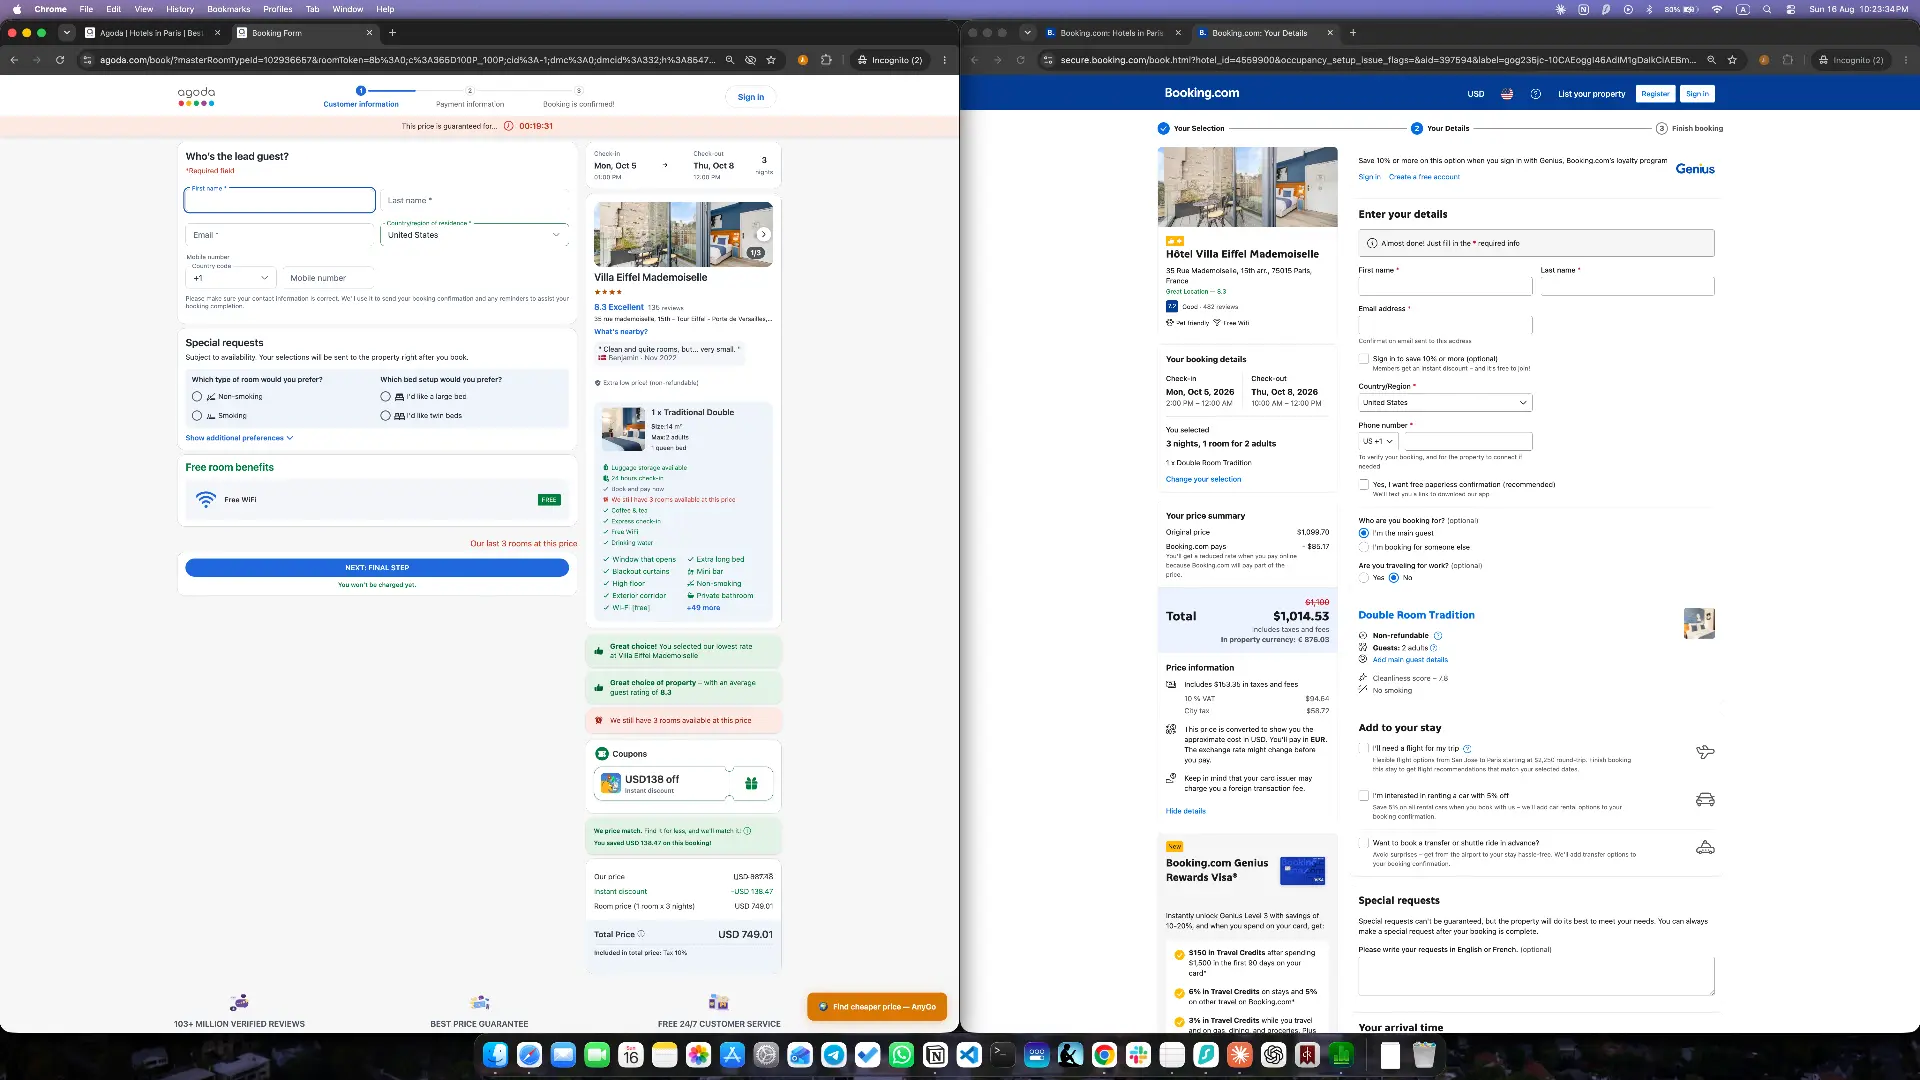Image resolution: width=1920 pixels, height=1080 pixels.
Task: Click help icon next to flight option
Action: pos(1467,748)
